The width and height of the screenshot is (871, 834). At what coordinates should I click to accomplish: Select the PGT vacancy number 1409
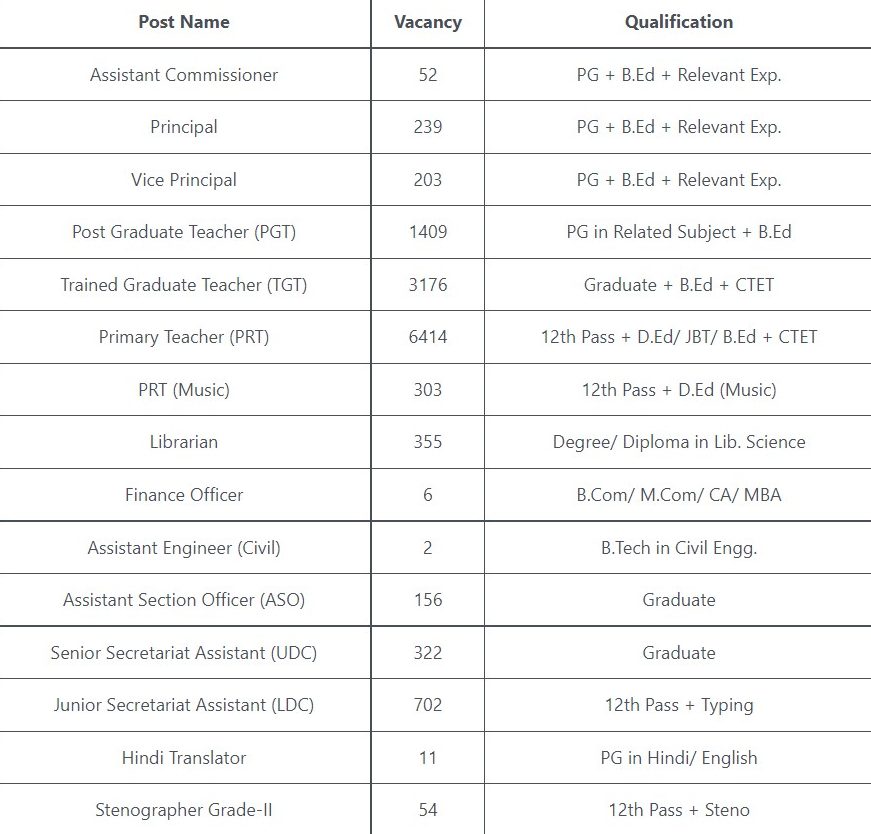coord(428,232)
